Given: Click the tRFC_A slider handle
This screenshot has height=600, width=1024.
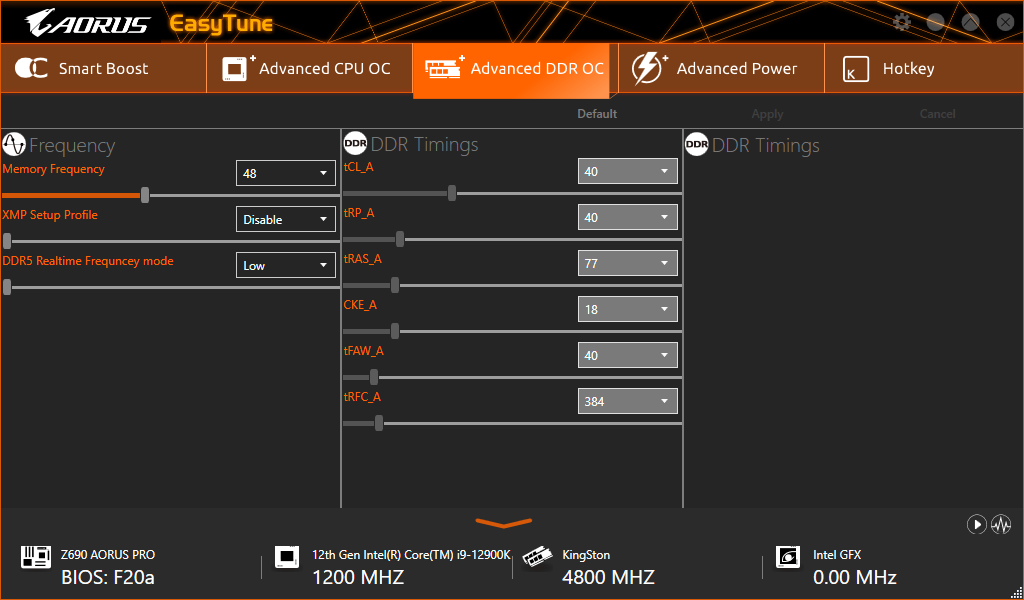Looking at the screenshot, I should [379, 423].
